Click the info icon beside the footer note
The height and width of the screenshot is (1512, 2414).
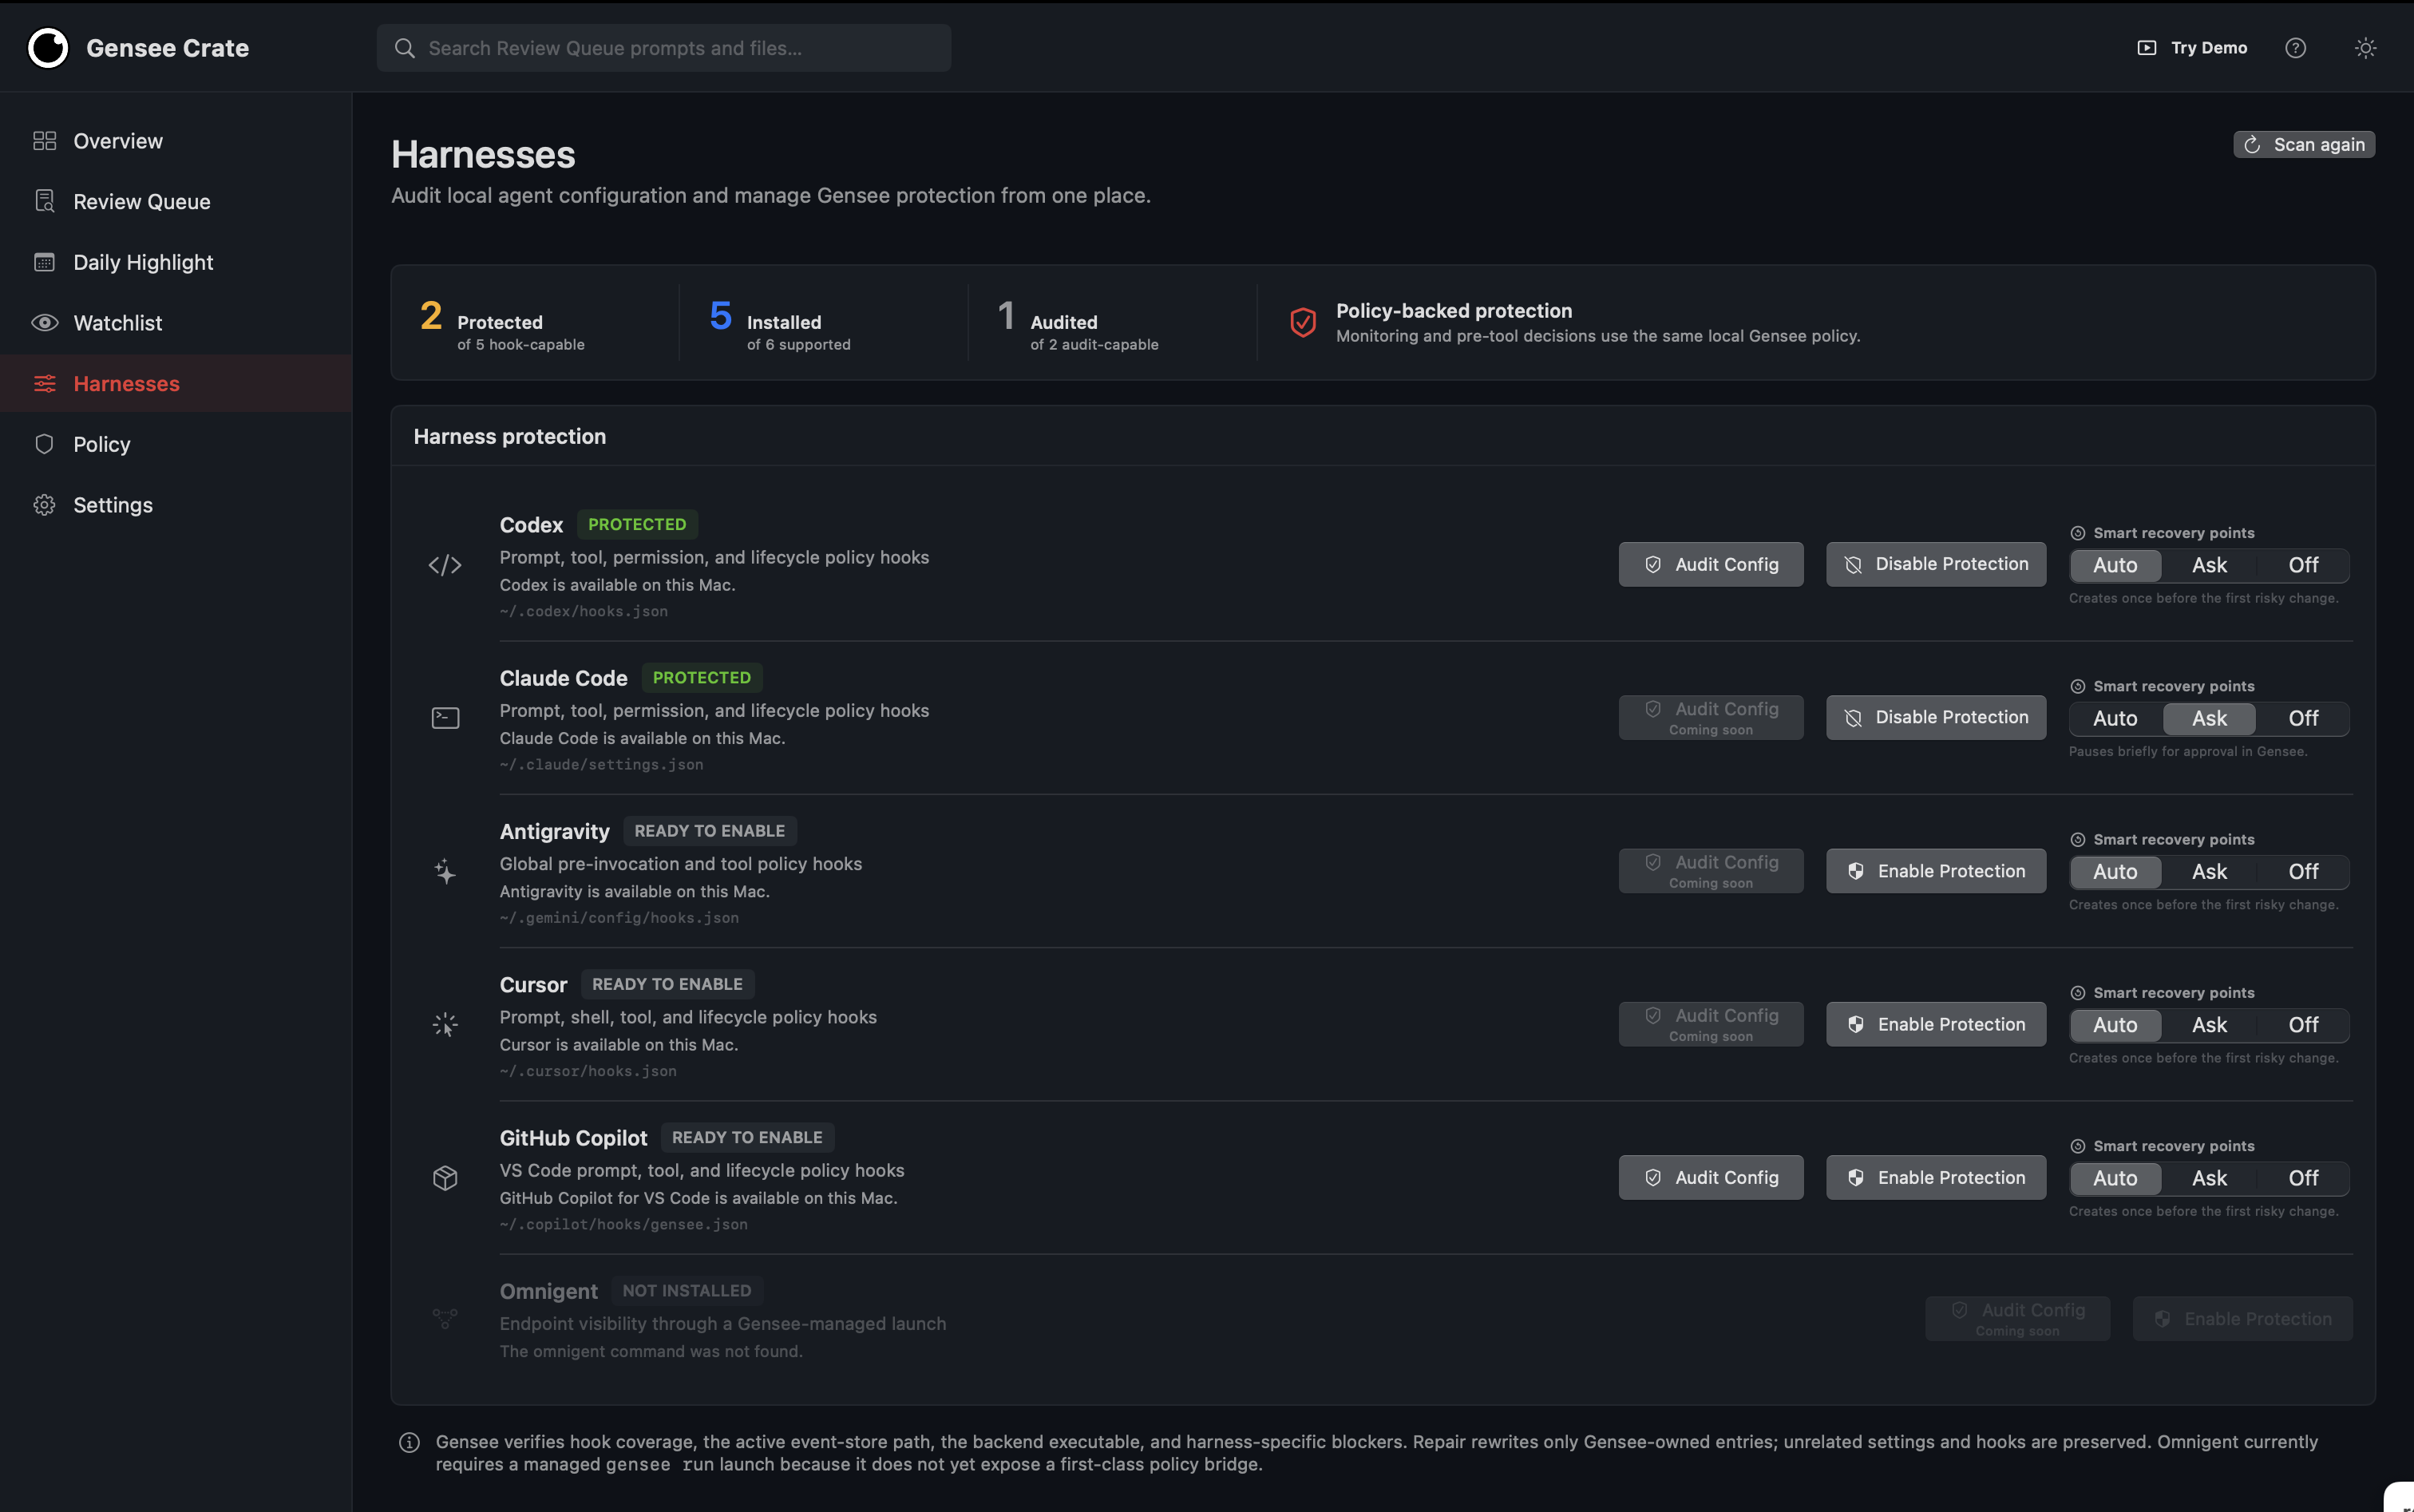click(409, 1442)
